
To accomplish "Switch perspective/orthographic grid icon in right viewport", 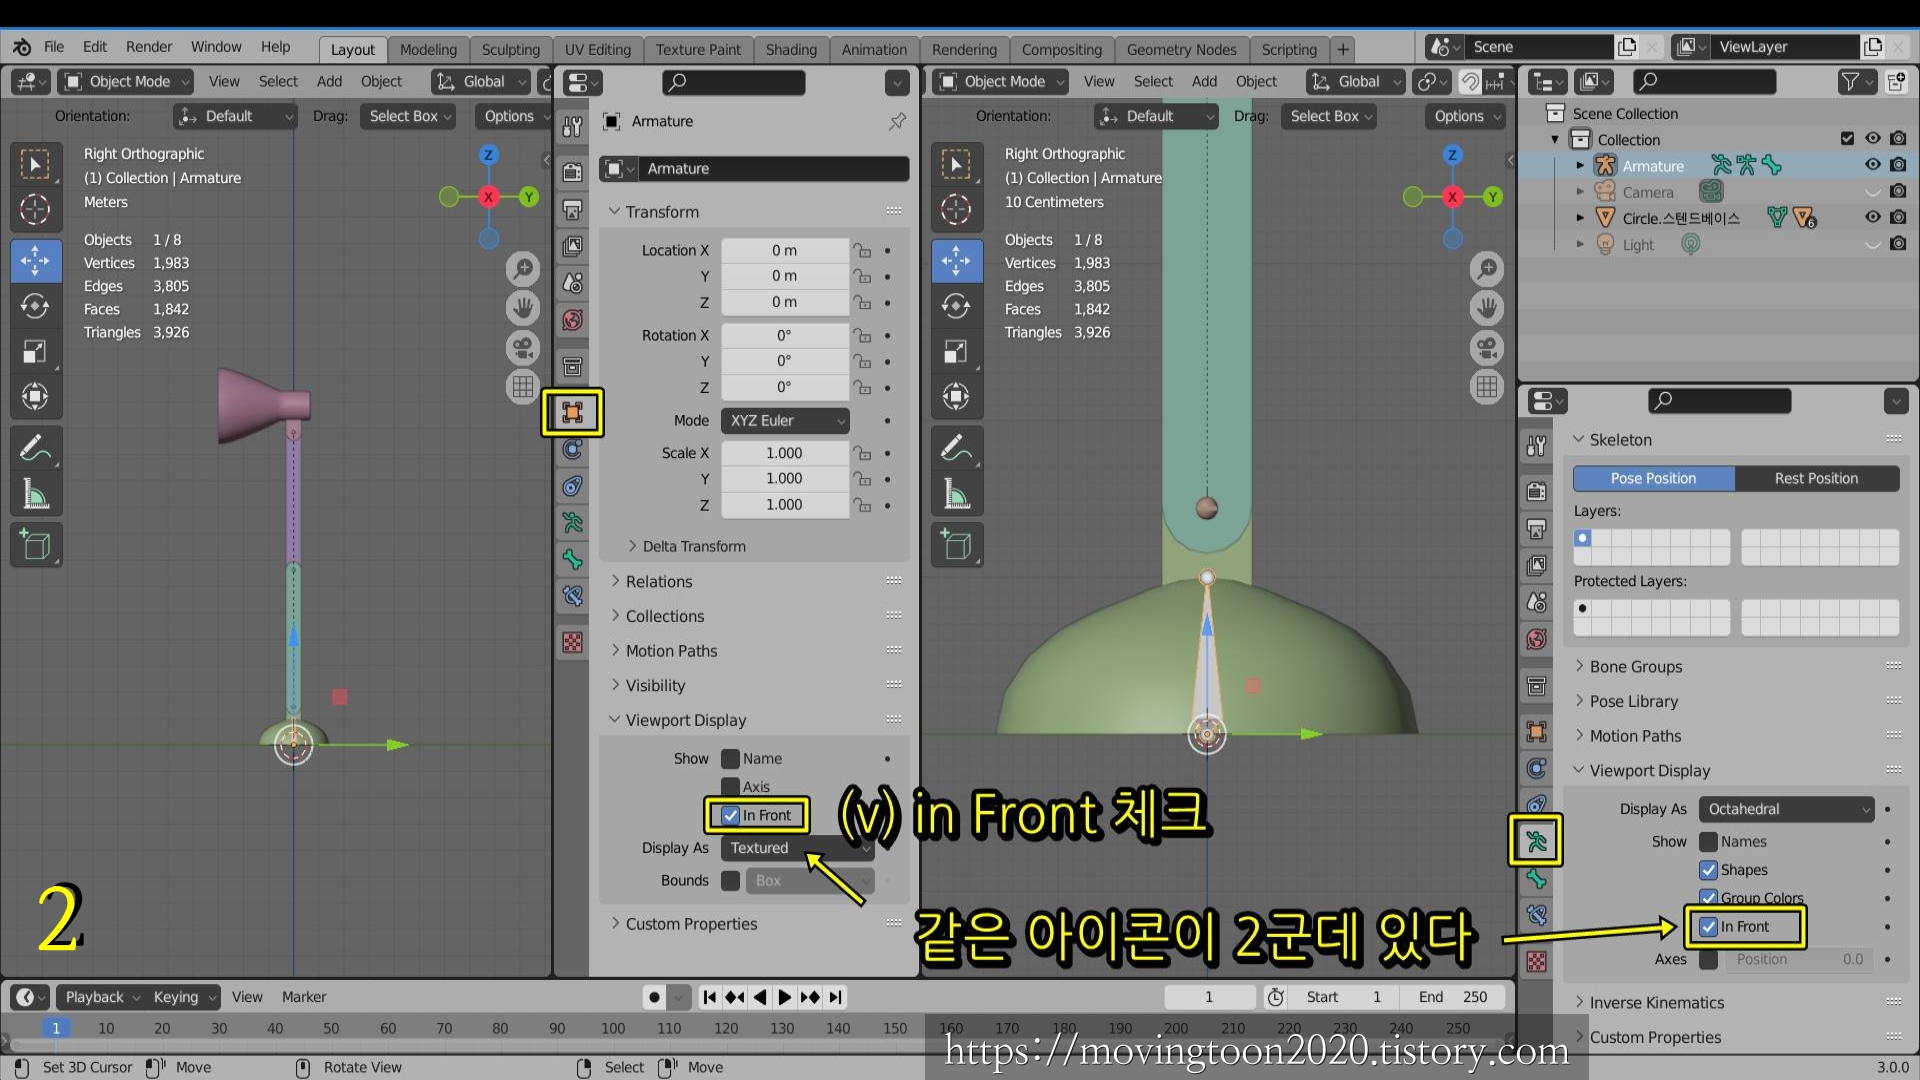I will tap(1487, 386).
